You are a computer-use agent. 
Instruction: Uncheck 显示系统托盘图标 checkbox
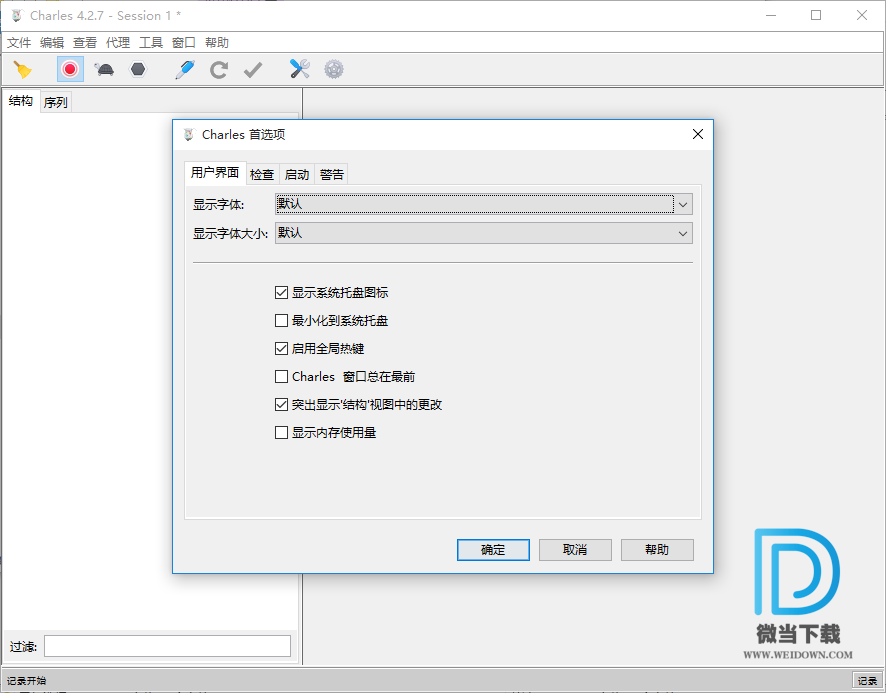(x=281, y=292)
